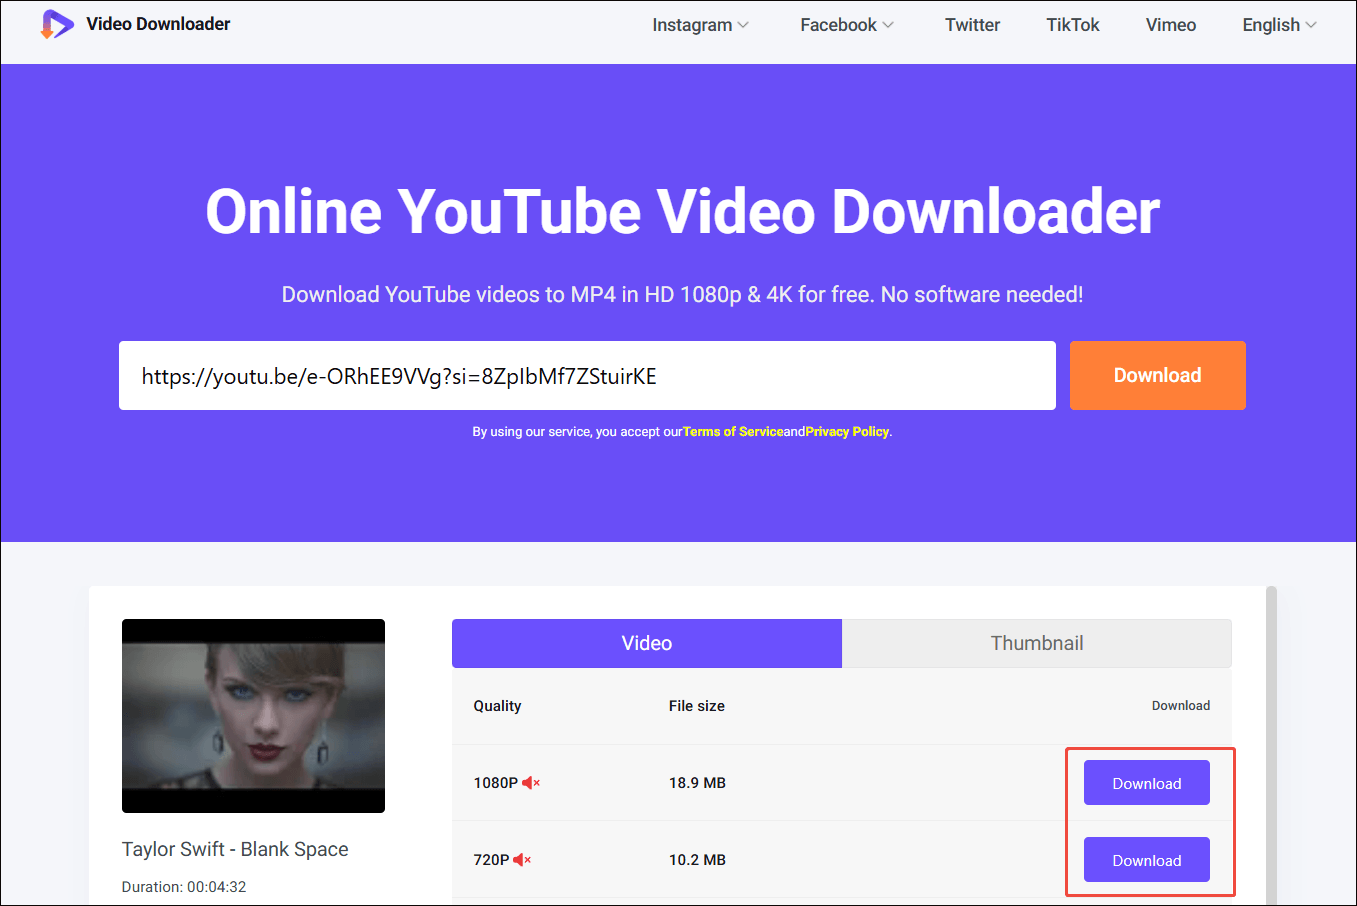The width and height of the screenshot is (1357, 906).
Task: Click the Video Downloader logo icon
Action: tap(57, 24)
